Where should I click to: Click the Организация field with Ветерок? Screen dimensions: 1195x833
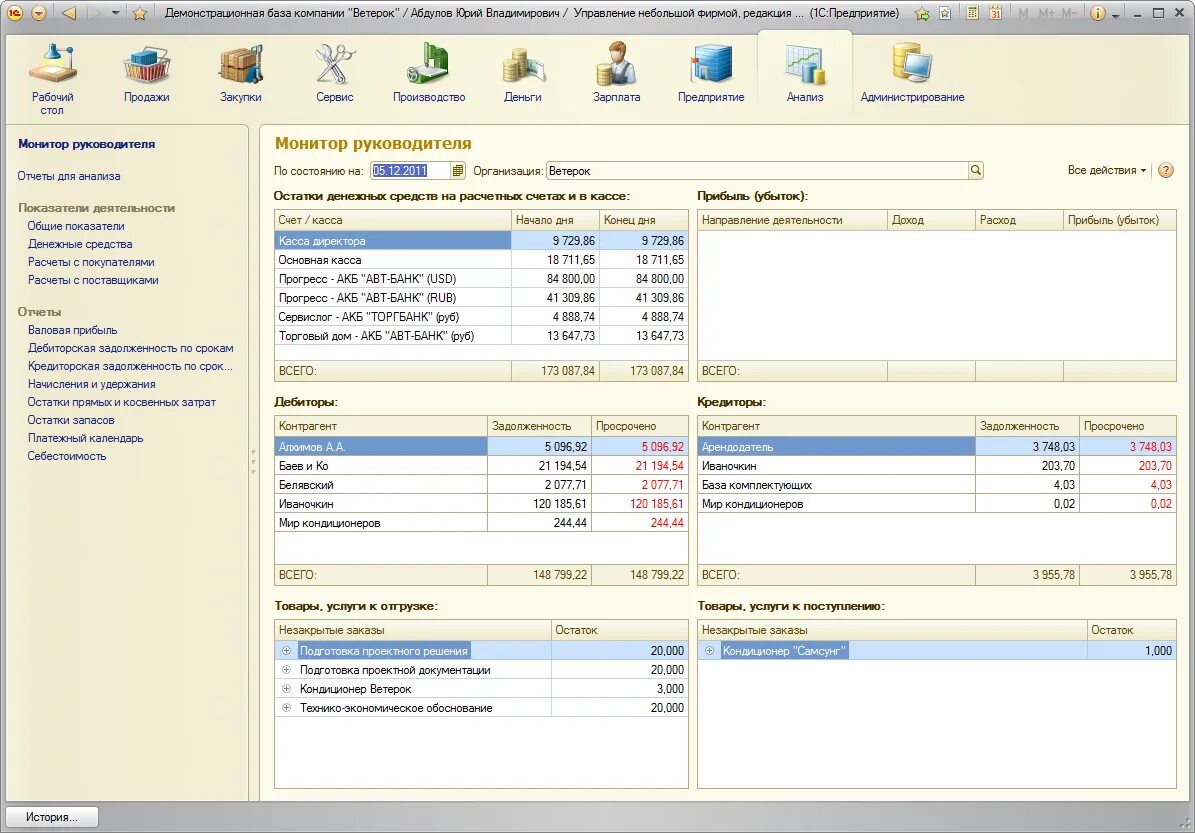tap(758, 171)
